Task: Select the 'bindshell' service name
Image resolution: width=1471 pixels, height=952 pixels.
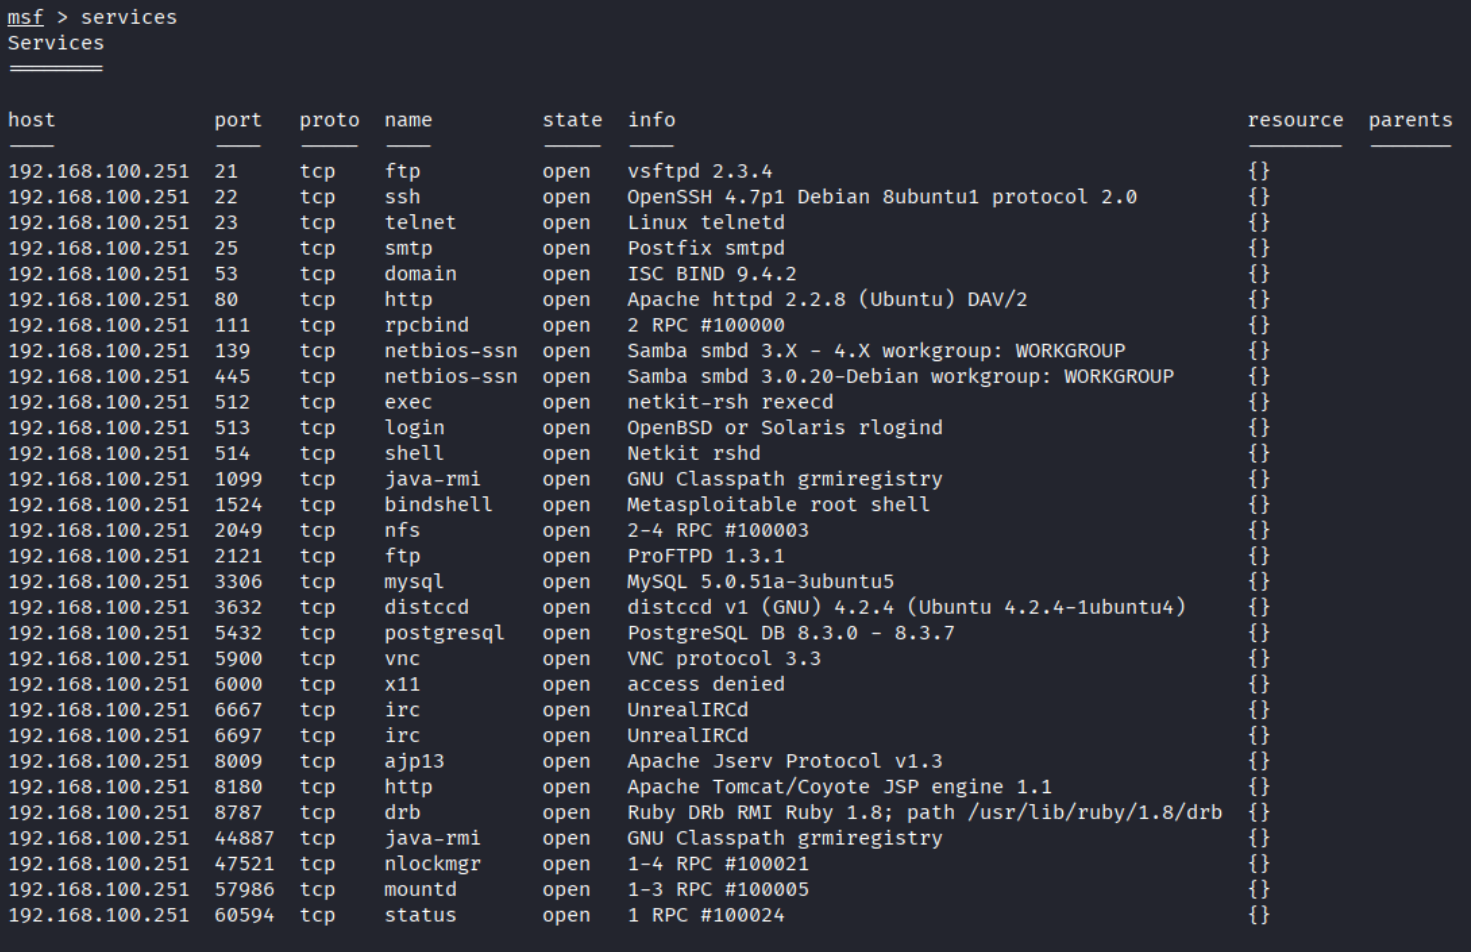Action: (x=438, y=505)
